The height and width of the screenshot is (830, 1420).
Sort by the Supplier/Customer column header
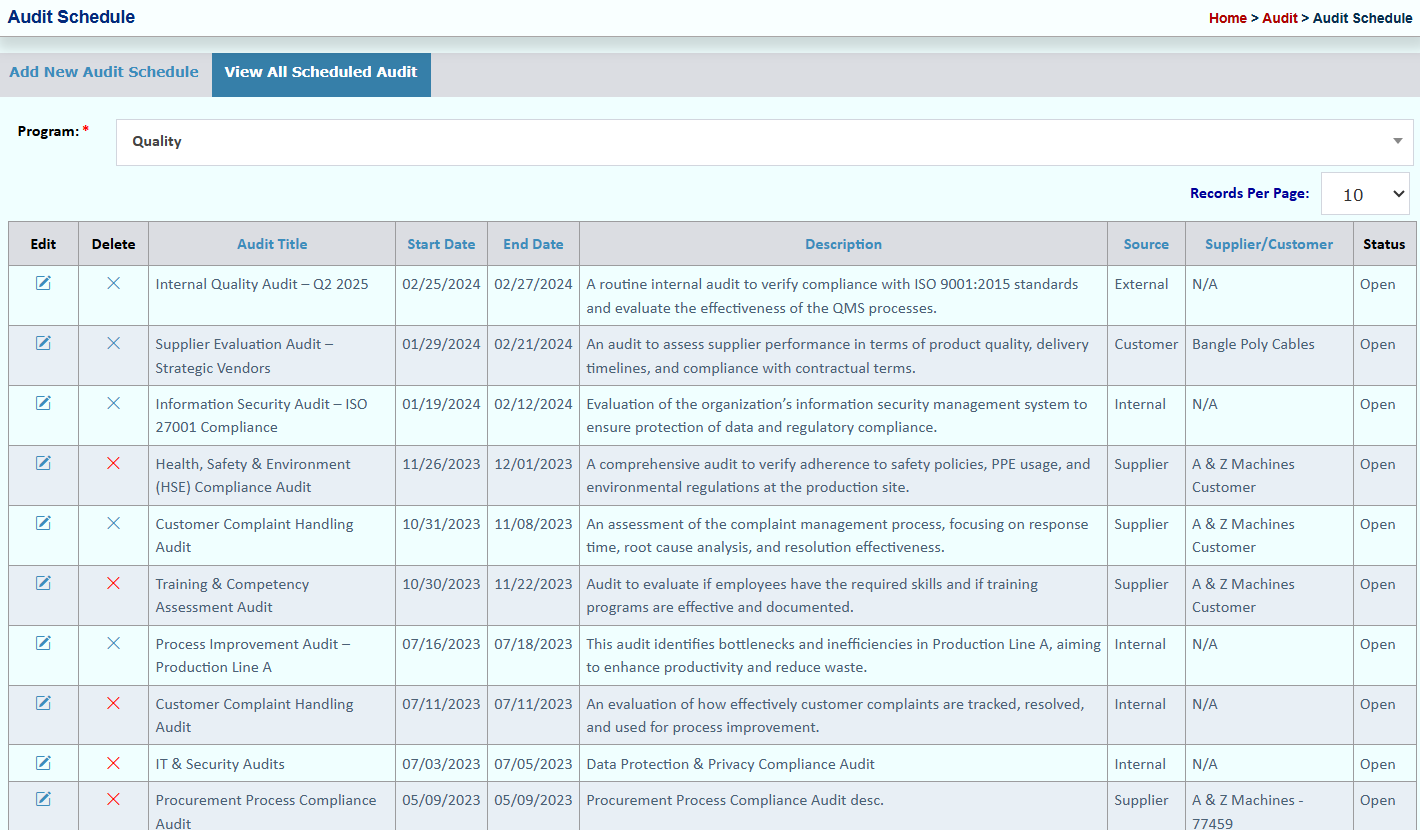tap(1269, 244)
